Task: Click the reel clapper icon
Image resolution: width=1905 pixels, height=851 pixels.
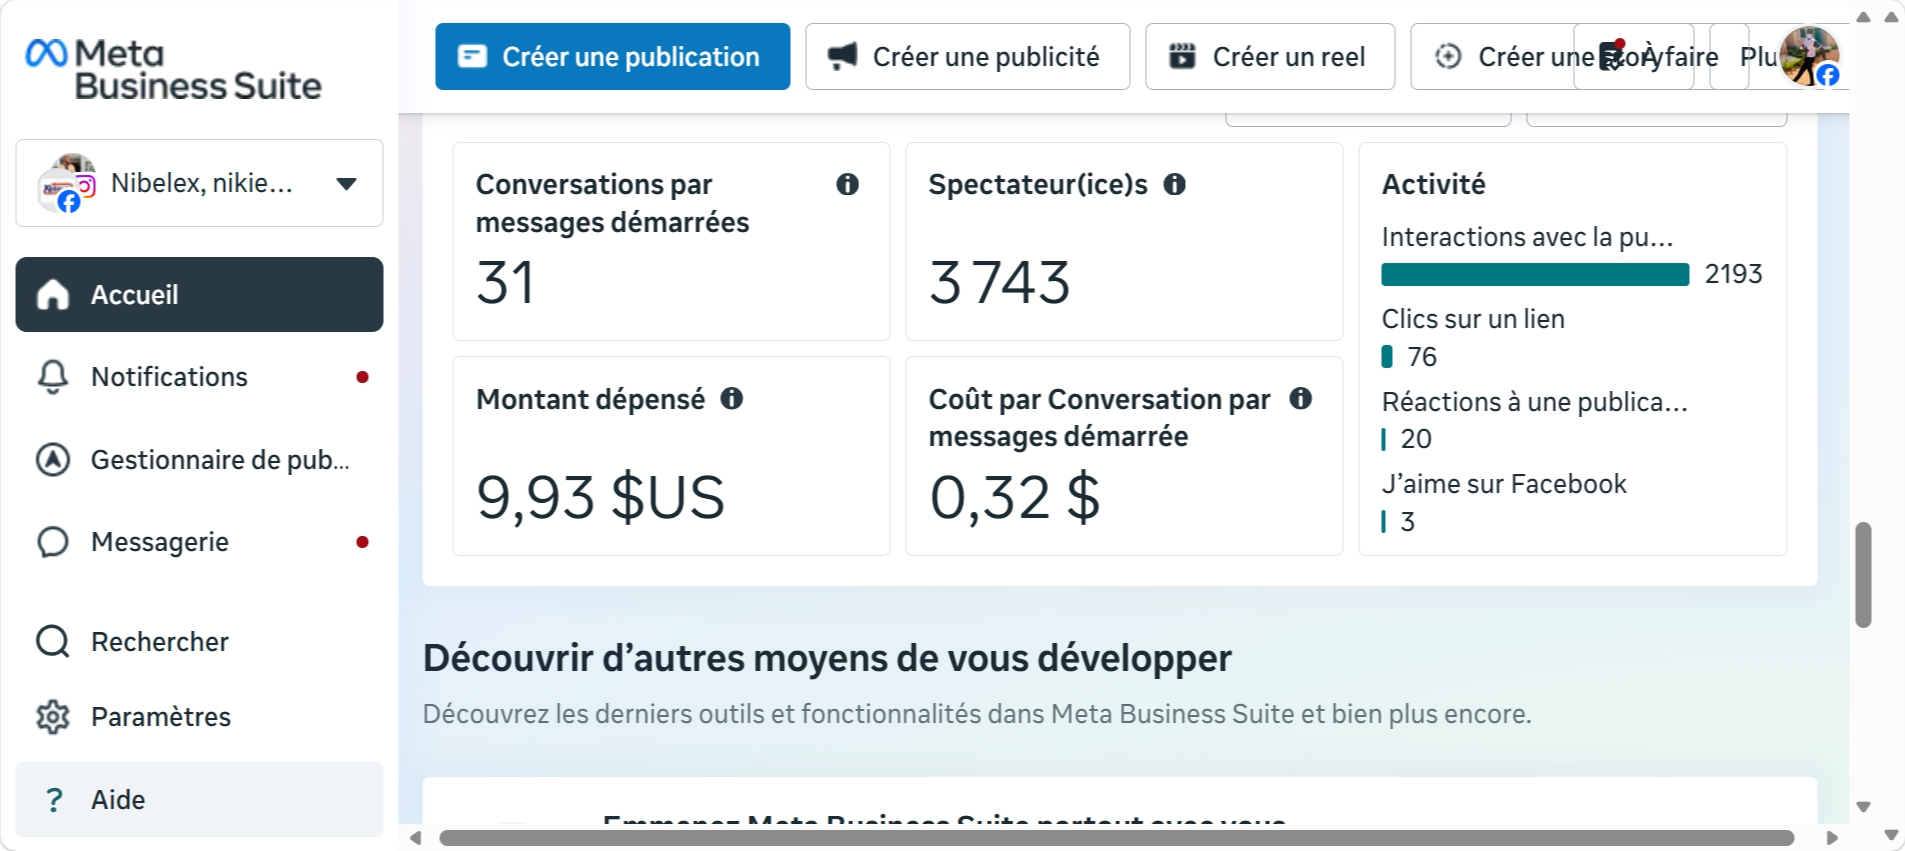Action: pyautogui.click(x=1183, y=56)
